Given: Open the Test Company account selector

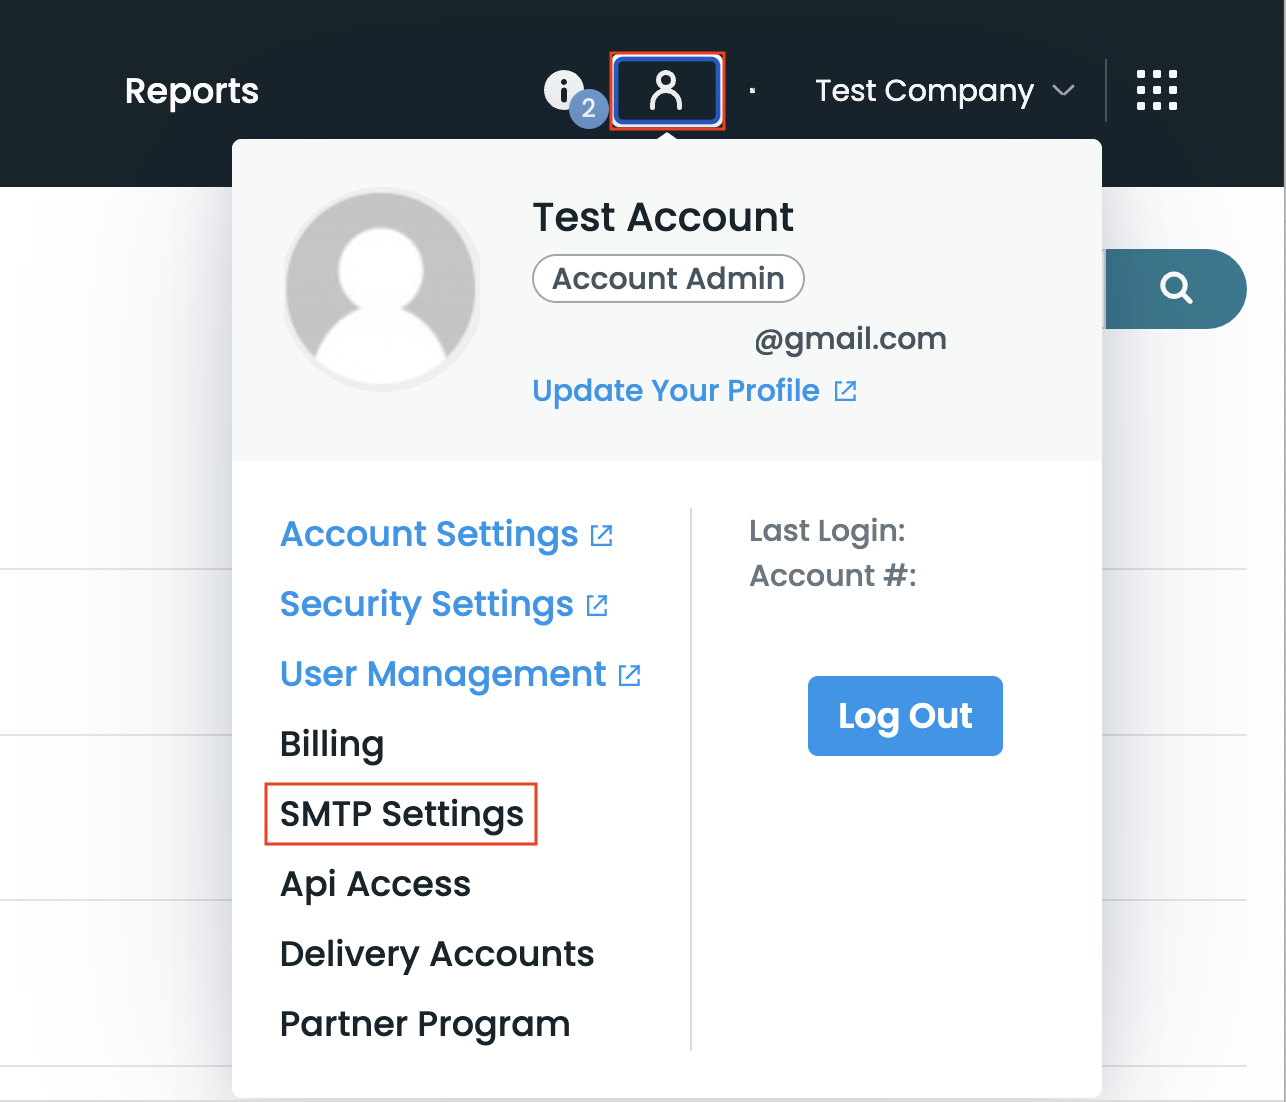Looking at the screenshot, I should (x=924, y=91).
